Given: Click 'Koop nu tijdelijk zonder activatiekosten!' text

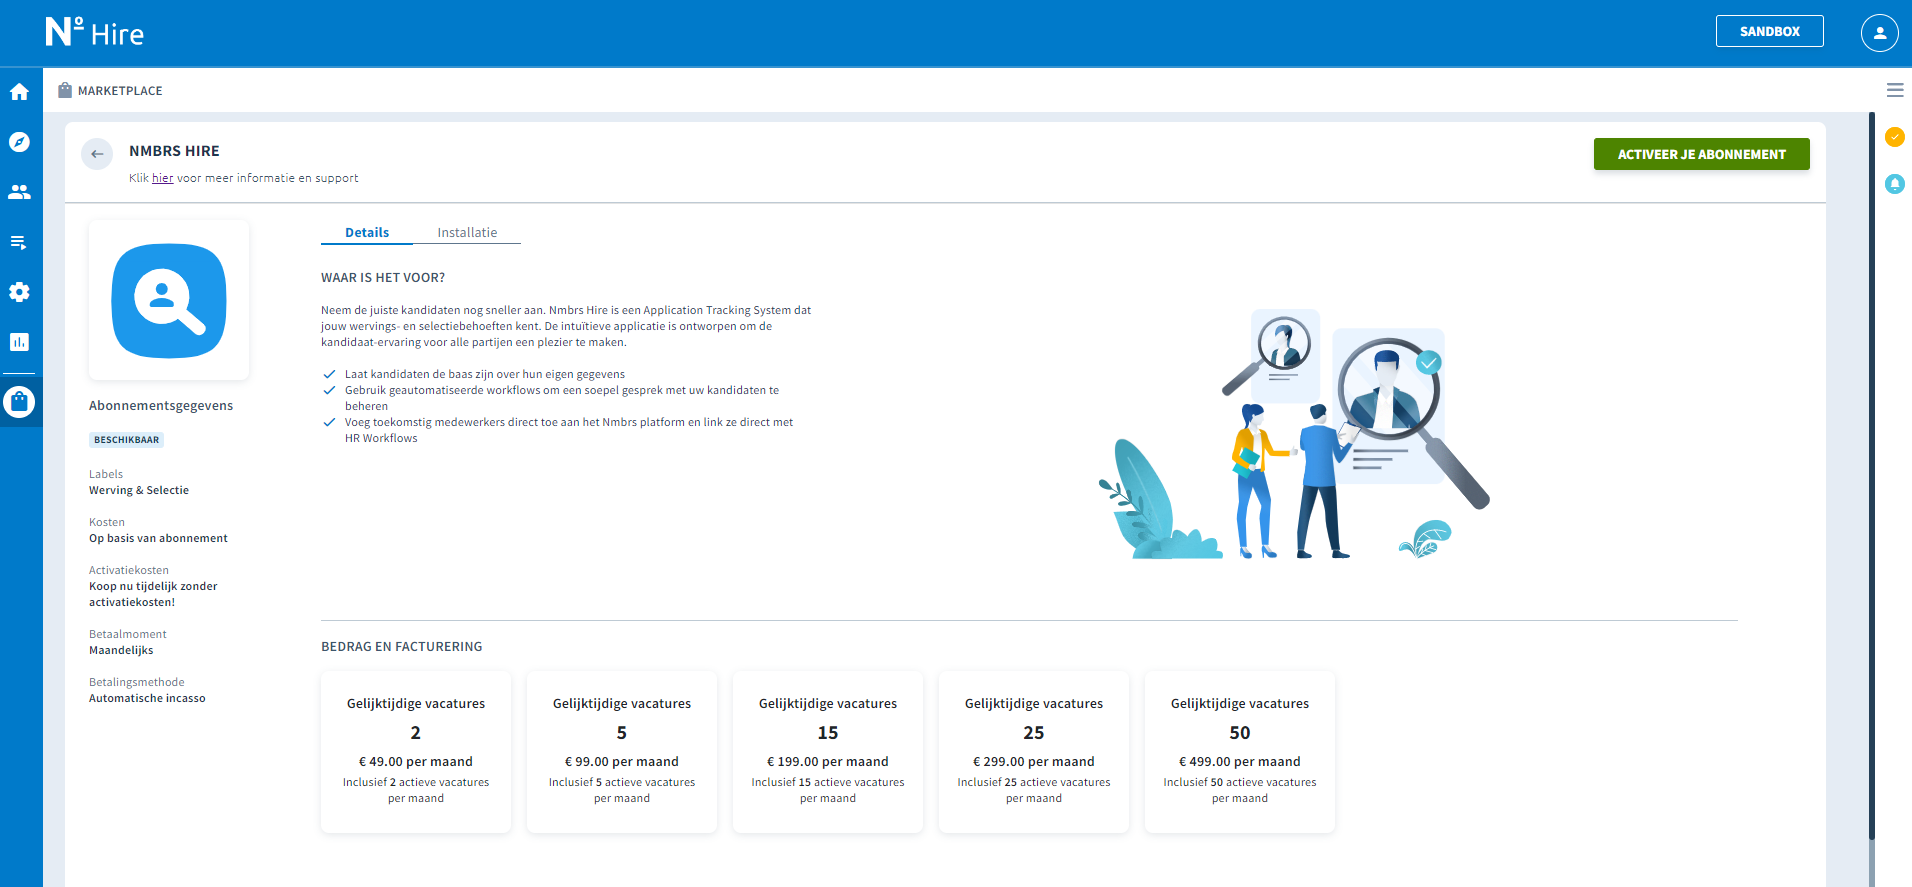Looking at the screenshot, I should [x=153, y=594].
